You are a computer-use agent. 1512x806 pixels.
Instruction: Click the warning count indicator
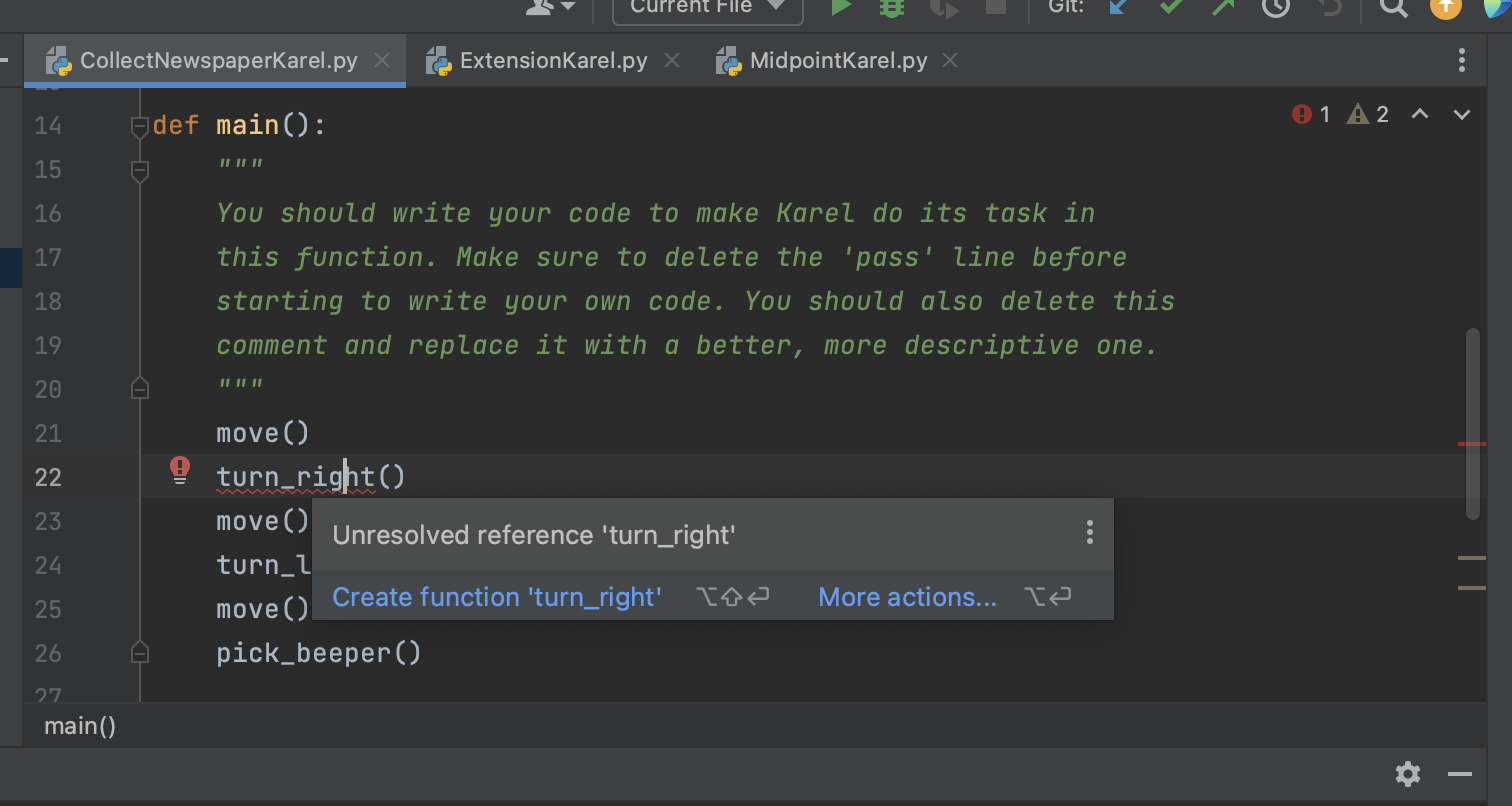click(x=1368, y=114)
